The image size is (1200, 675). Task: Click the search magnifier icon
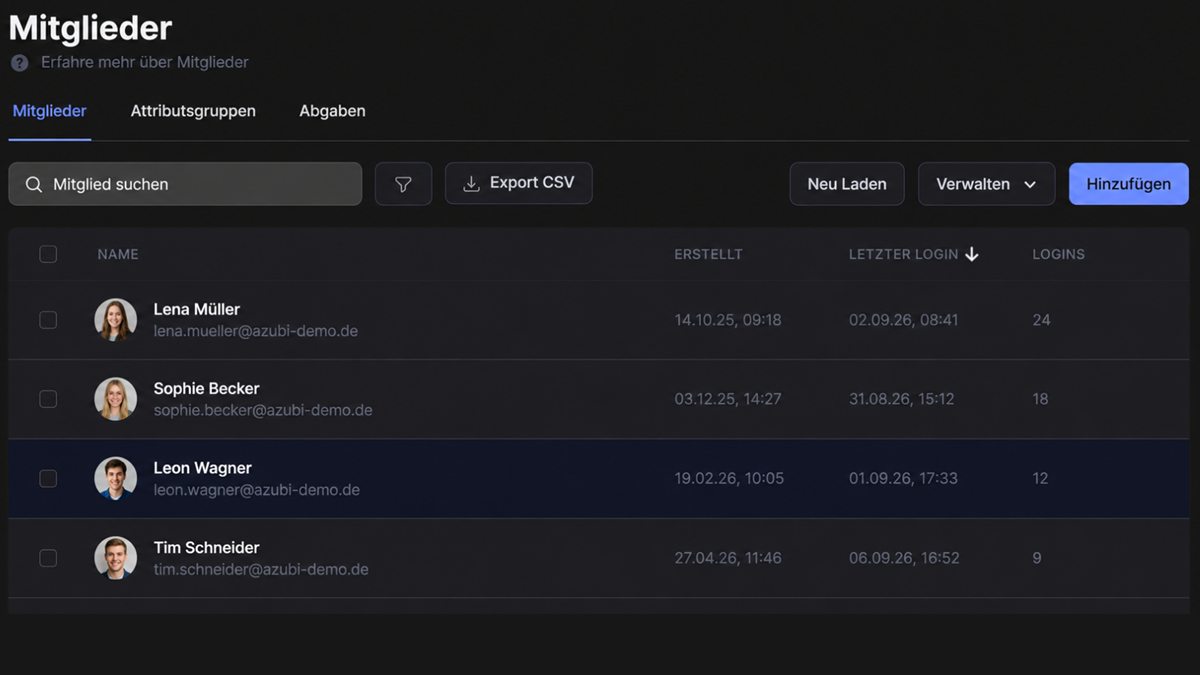coord(34,184)
